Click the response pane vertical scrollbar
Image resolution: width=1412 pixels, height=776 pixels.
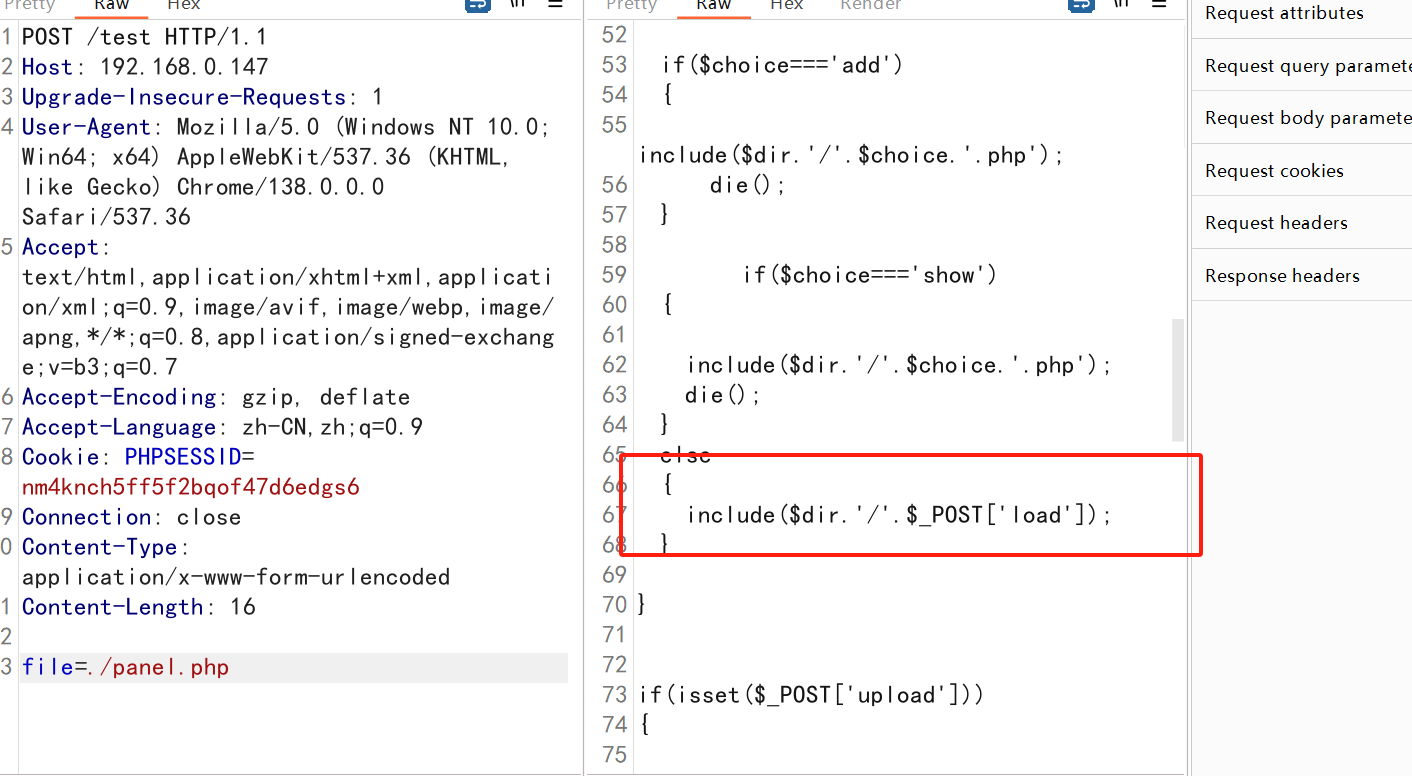click(x=1177, y=380)
